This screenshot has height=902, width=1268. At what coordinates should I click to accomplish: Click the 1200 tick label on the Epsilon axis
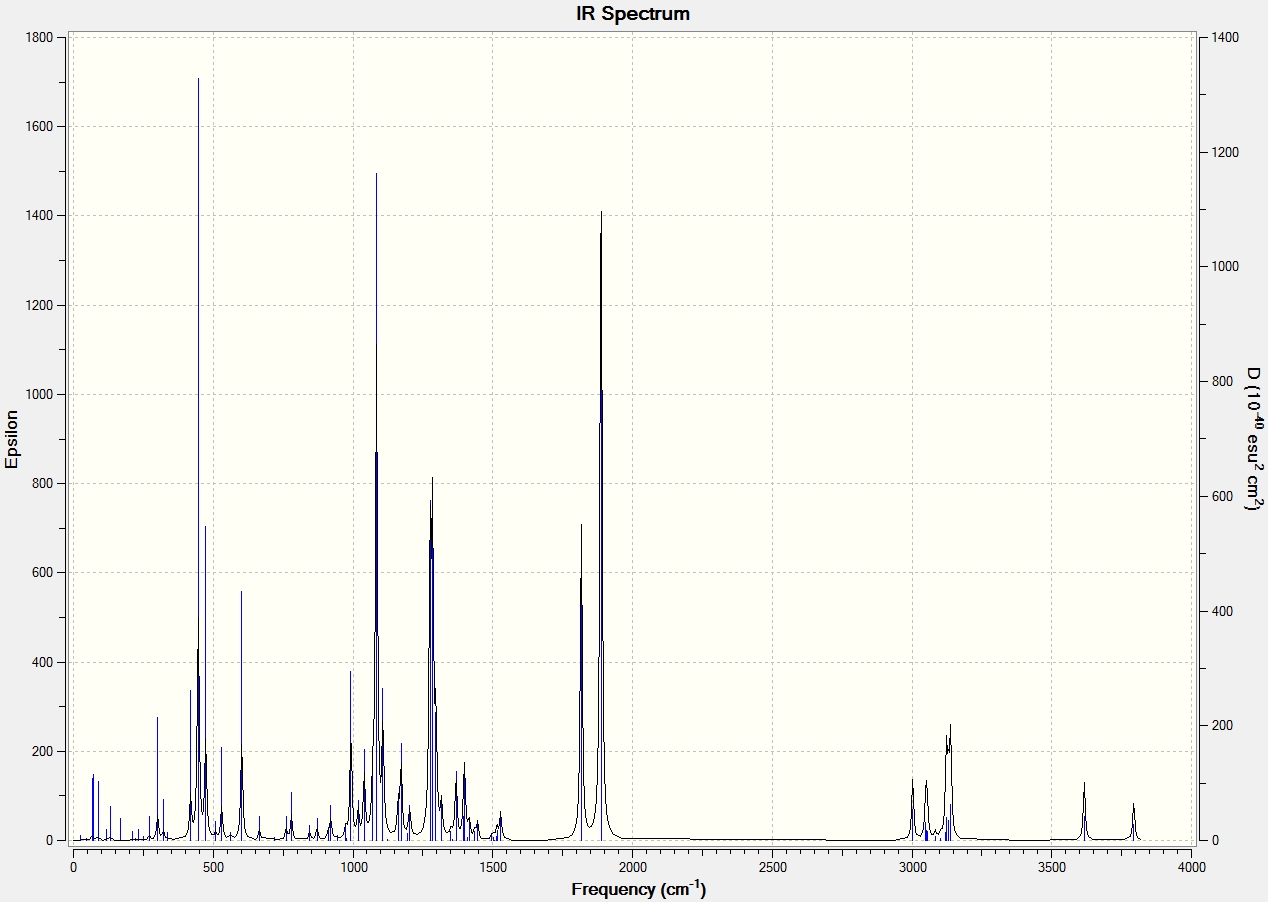[x=41, y=306]
